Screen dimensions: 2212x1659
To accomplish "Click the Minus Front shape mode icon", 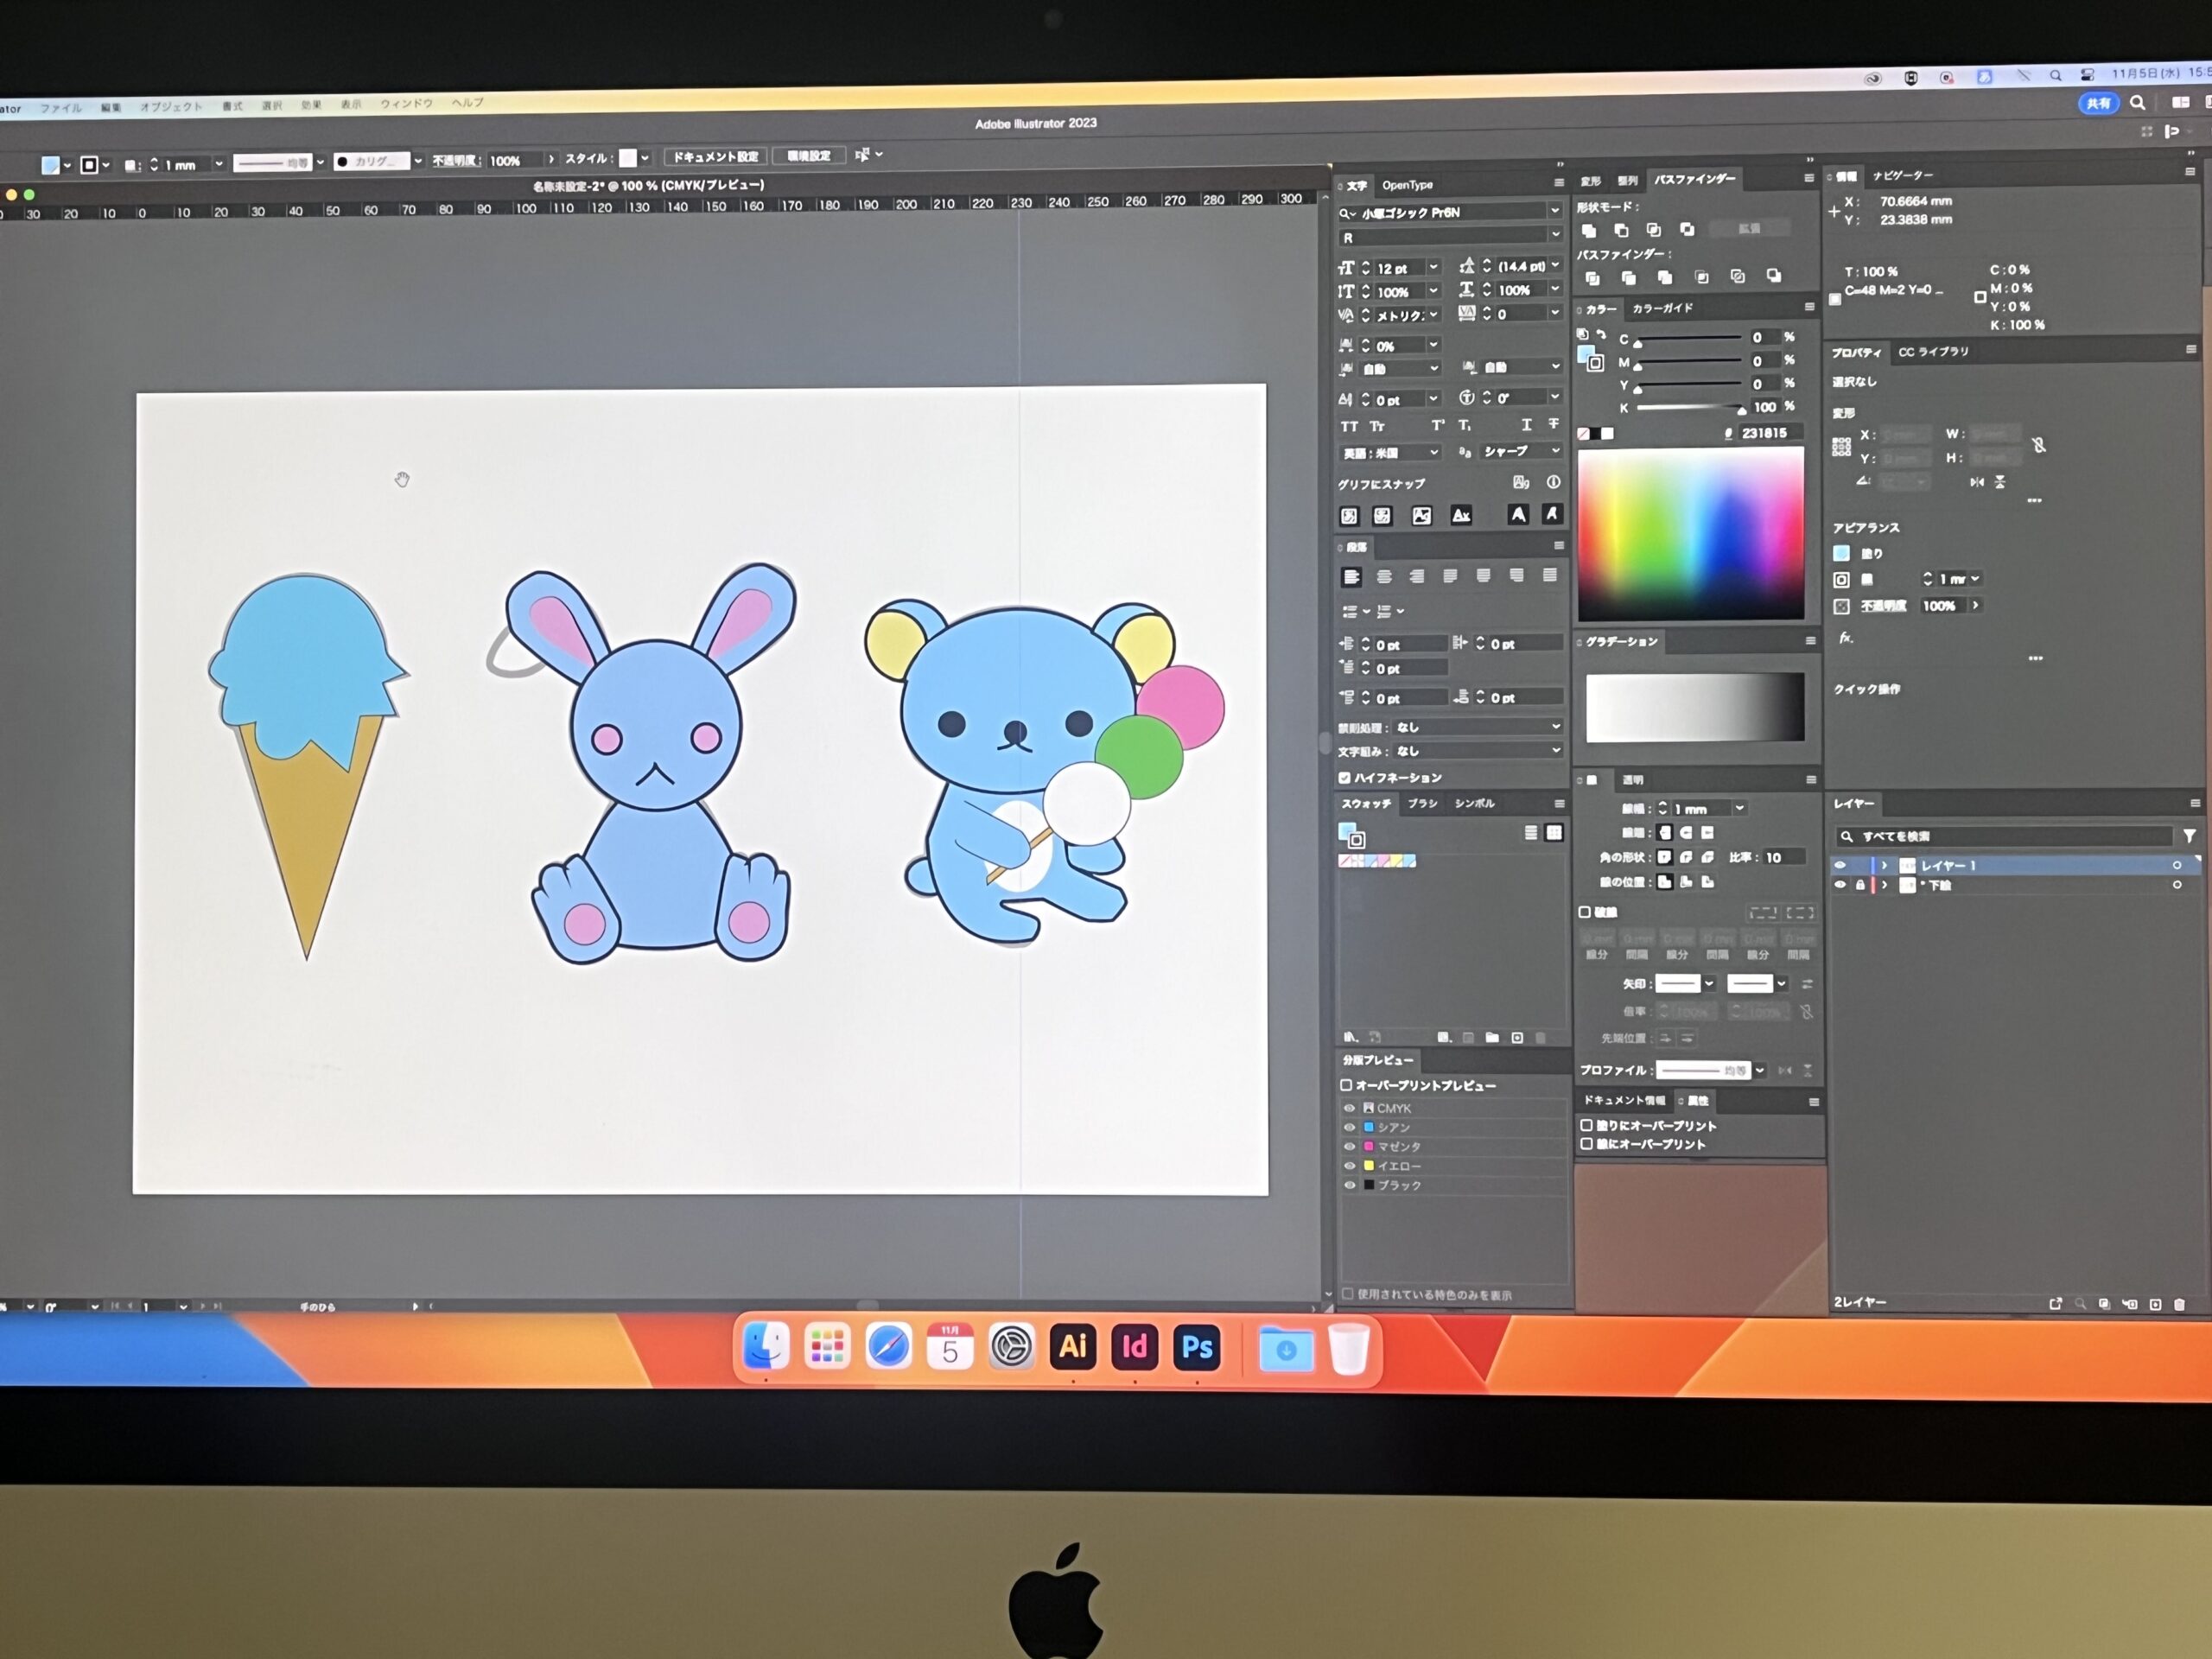I will [x=1621, y=231].
